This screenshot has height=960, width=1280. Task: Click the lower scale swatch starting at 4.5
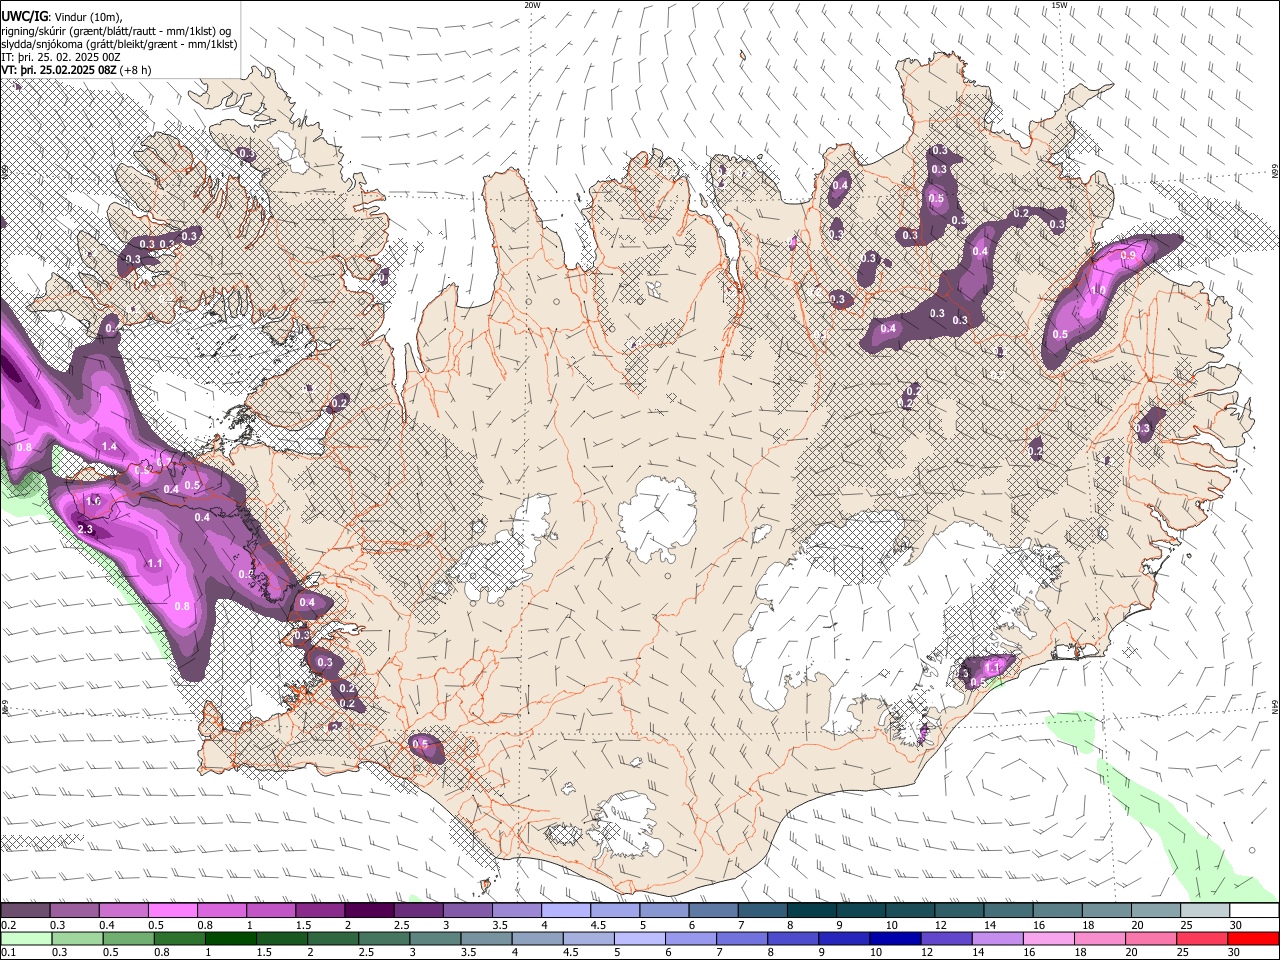[x=590, y=938]
